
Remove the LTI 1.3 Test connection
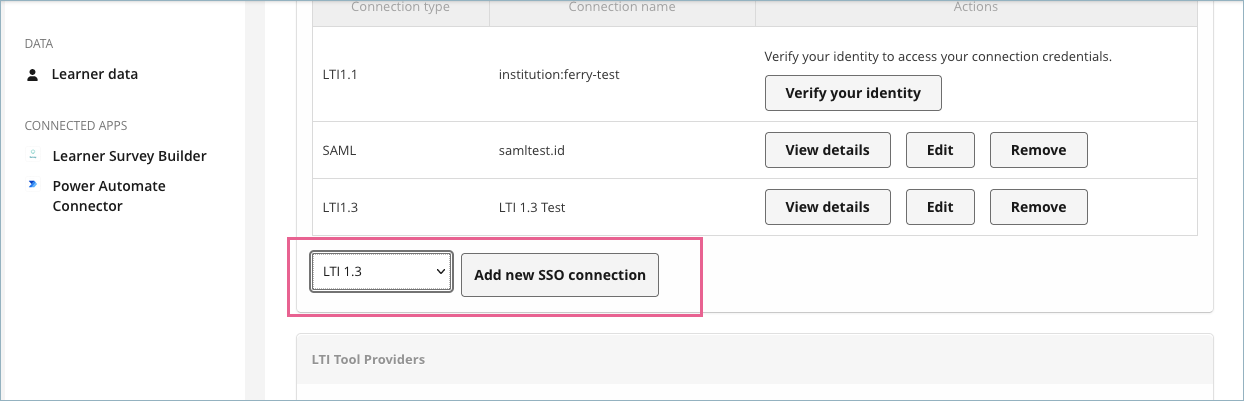(x=1038, y=207)
